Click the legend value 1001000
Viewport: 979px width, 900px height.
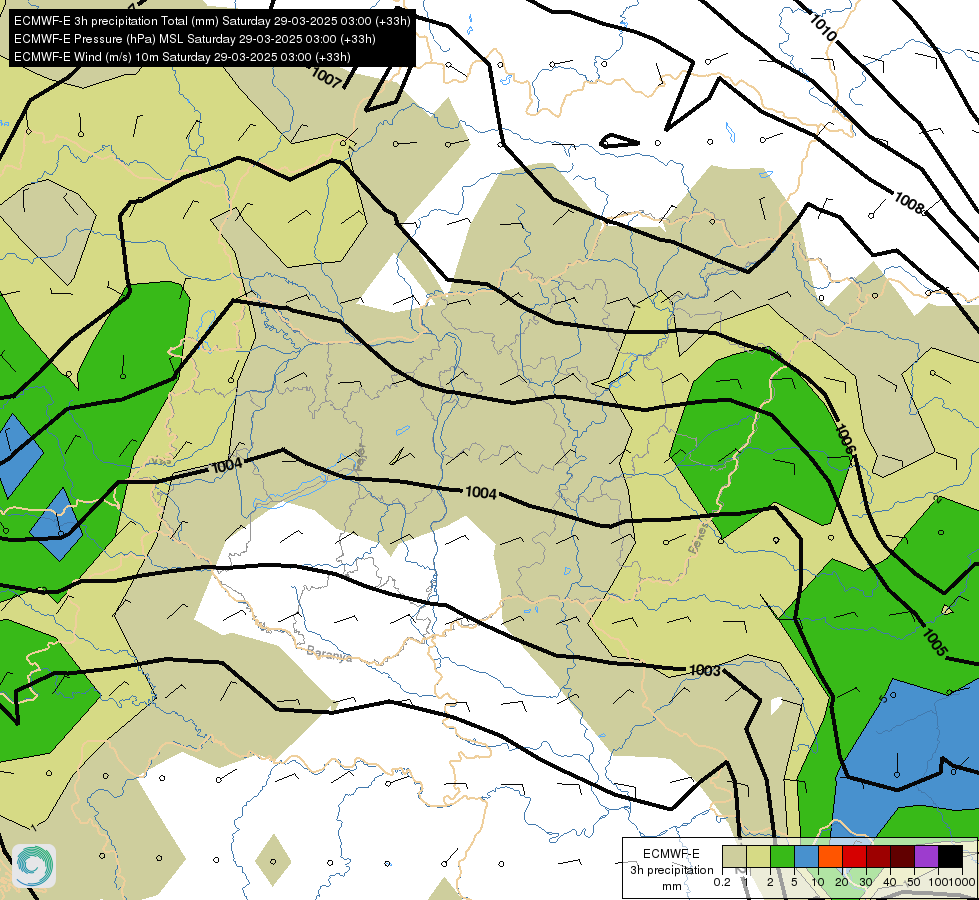951,882
